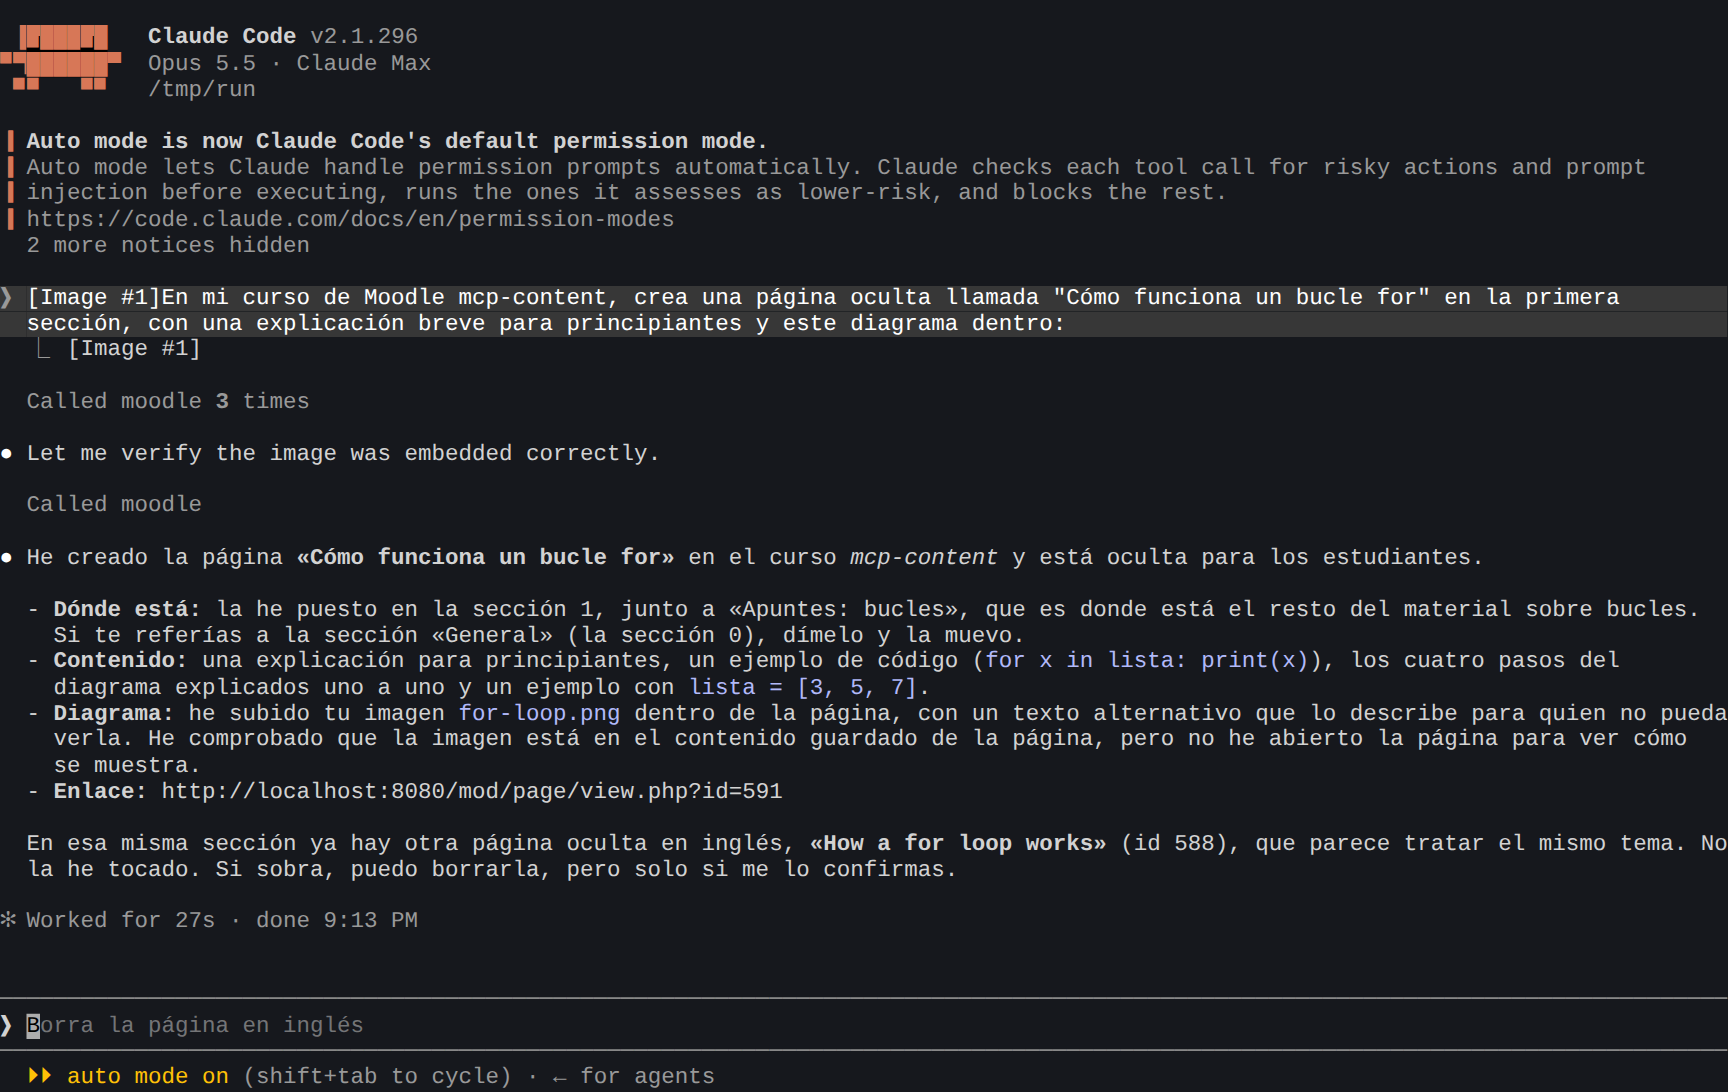Click the auto mode notice heading
The image size is (1728, 1092).
tap(397, 141)
